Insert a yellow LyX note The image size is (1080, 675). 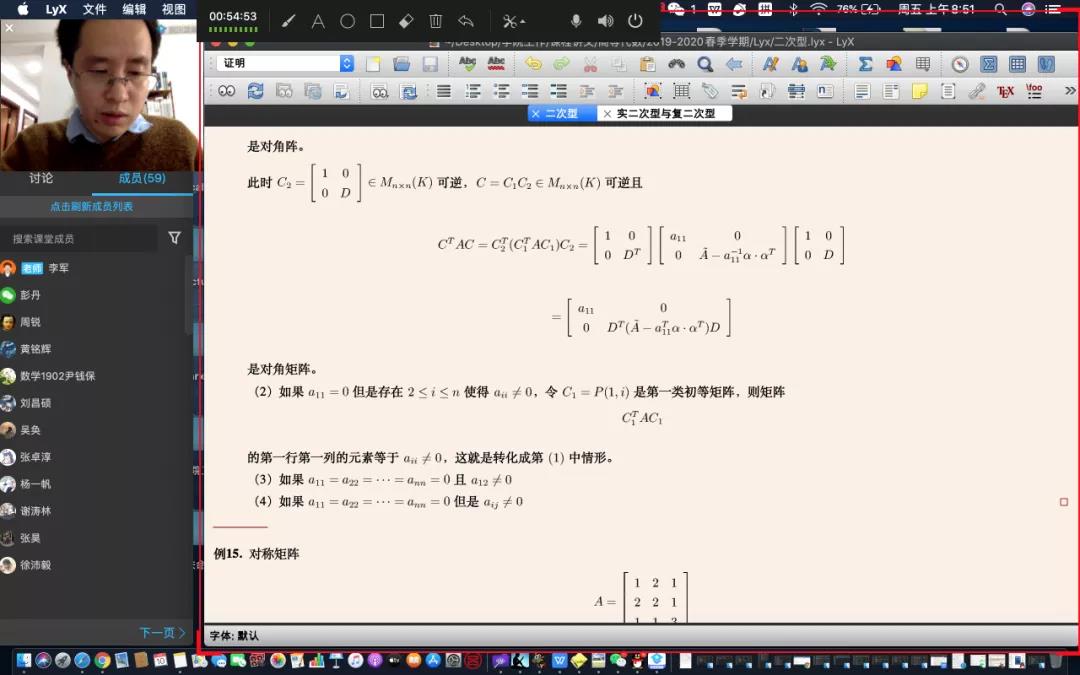920,91
